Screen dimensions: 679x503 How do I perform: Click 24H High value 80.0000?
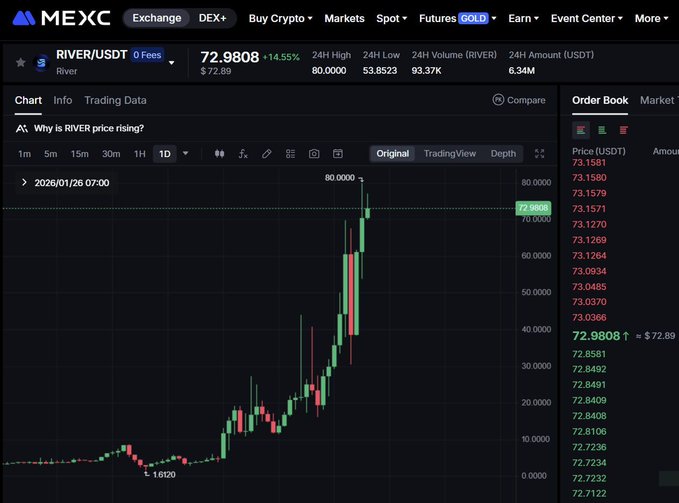click(x=329, y=71)
